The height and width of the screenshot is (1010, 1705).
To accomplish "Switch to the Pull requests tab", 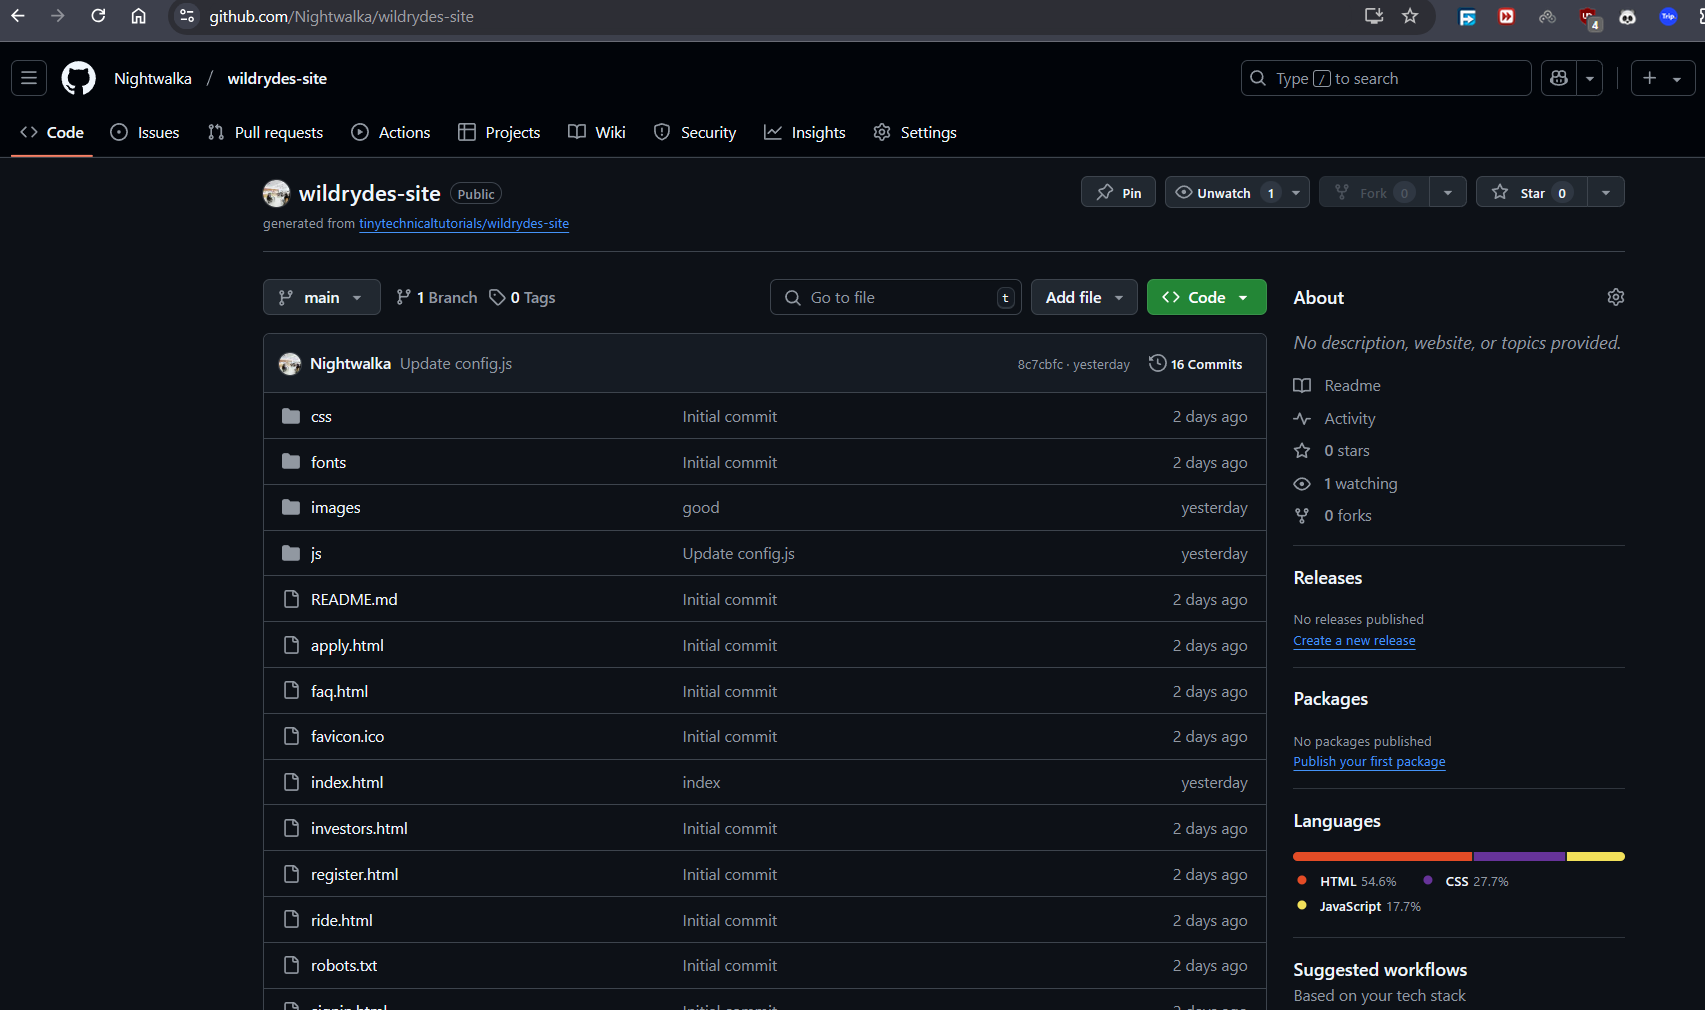I will click(x=265, y=132).
